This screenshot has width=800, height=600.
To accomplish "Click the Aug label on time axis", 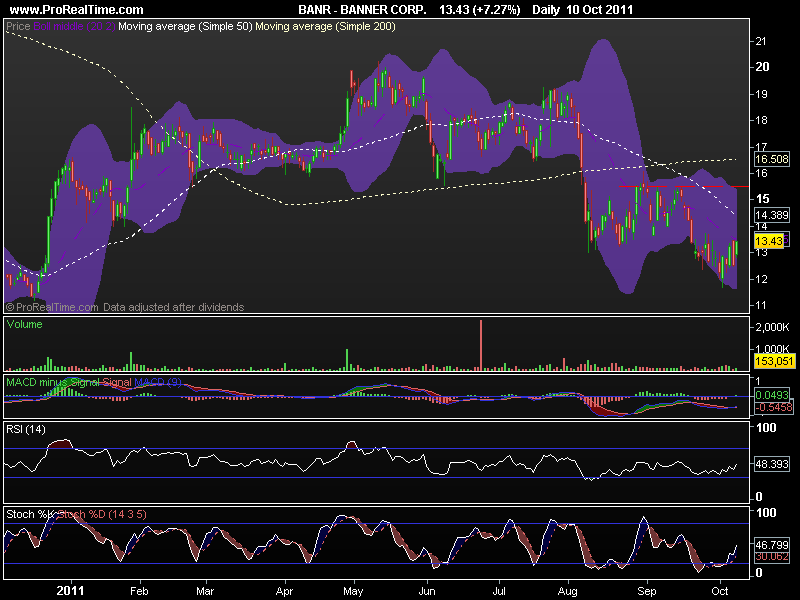I will 567,591.
